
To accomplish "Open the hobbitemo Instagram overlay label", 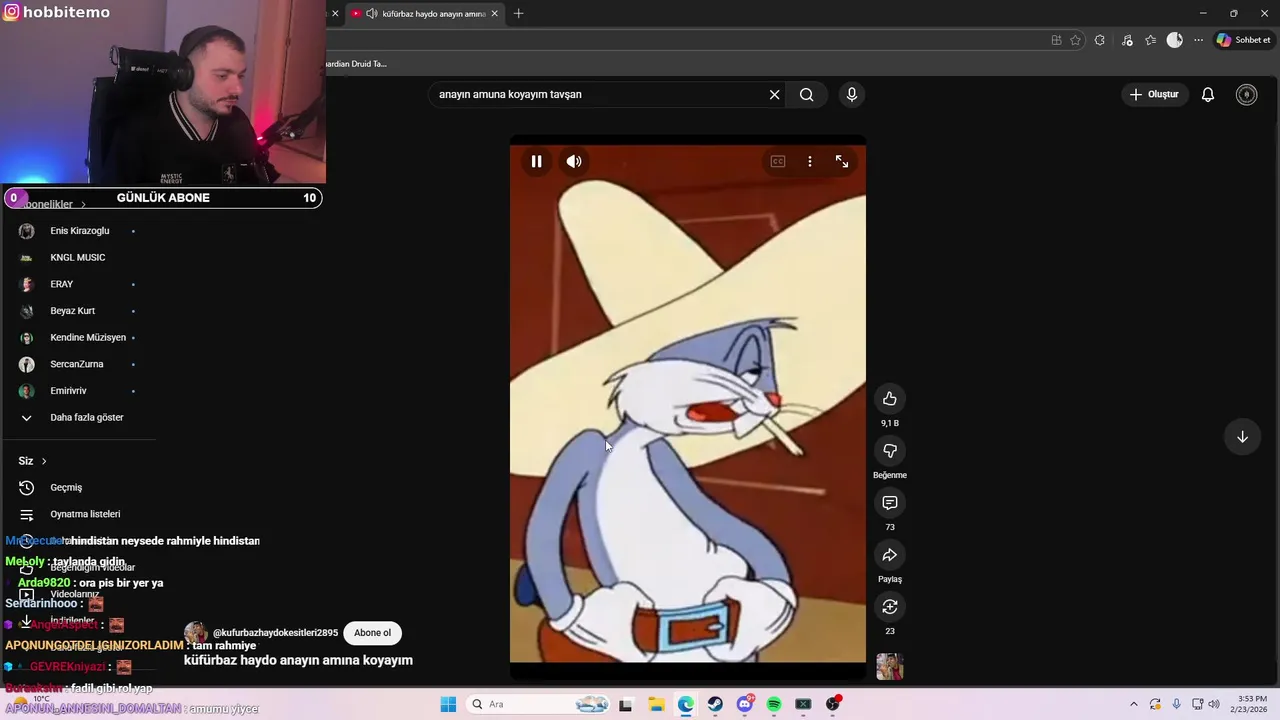I will tap(56, 12).
